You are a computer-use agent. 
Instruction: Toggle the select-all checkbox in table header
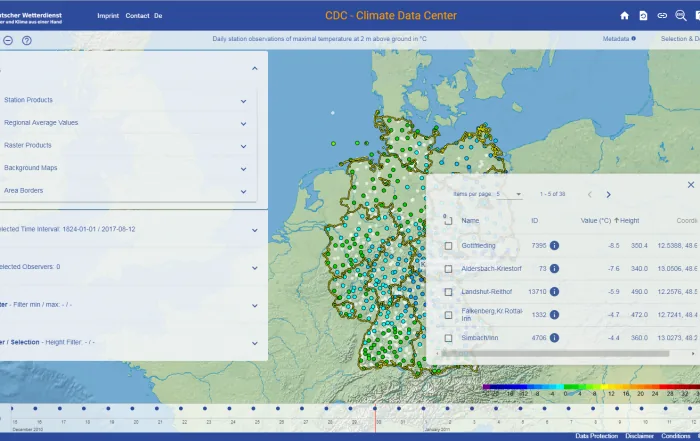tap(448, 220)
